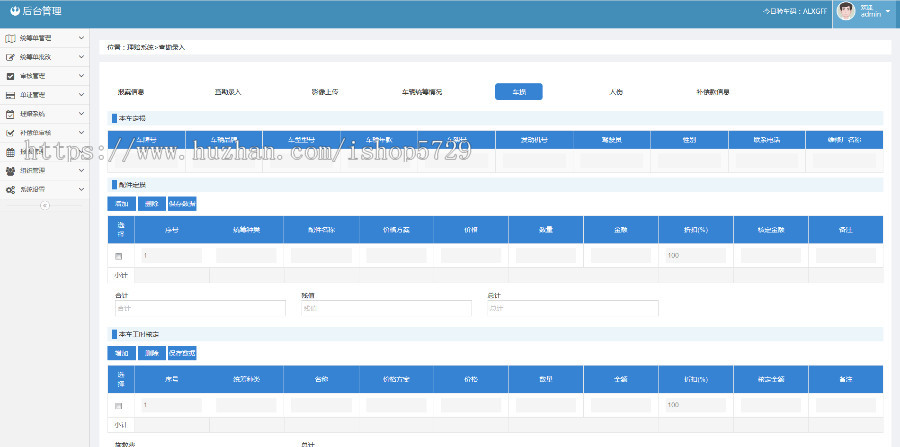Click the breadcrumb location text
Screen dimensions: 900x447
pyautogui.click(x=146, y=47)
